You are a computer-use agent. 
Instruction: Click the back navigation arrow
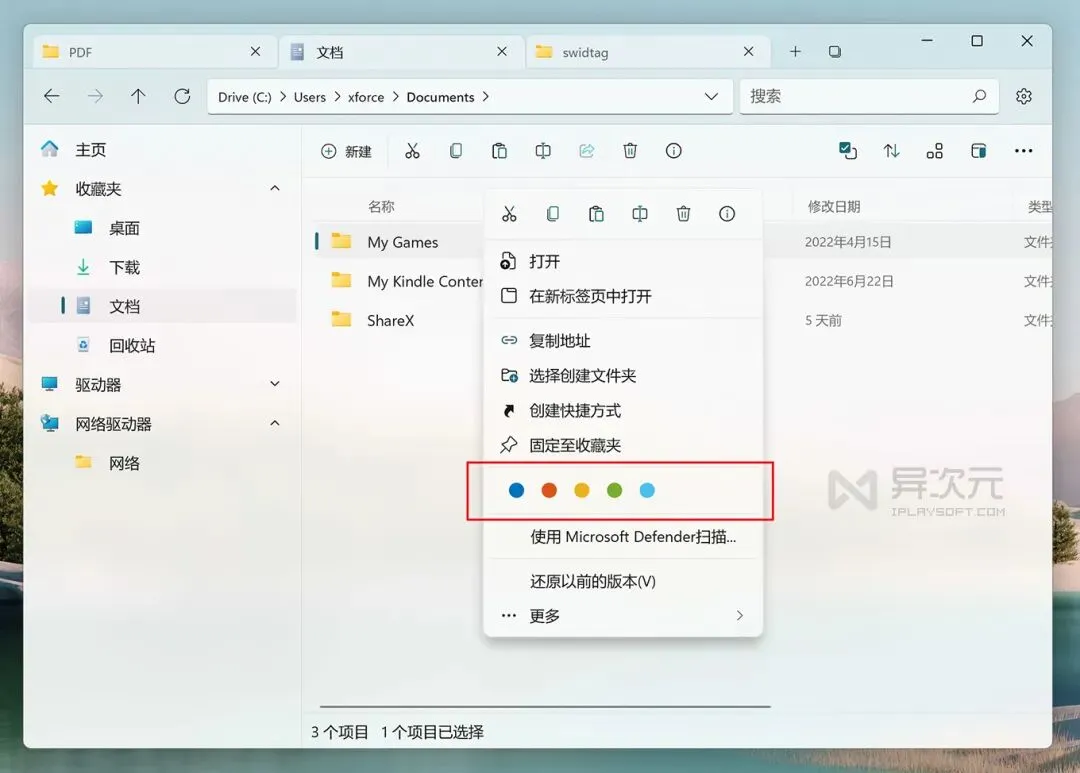pos(52,96)
